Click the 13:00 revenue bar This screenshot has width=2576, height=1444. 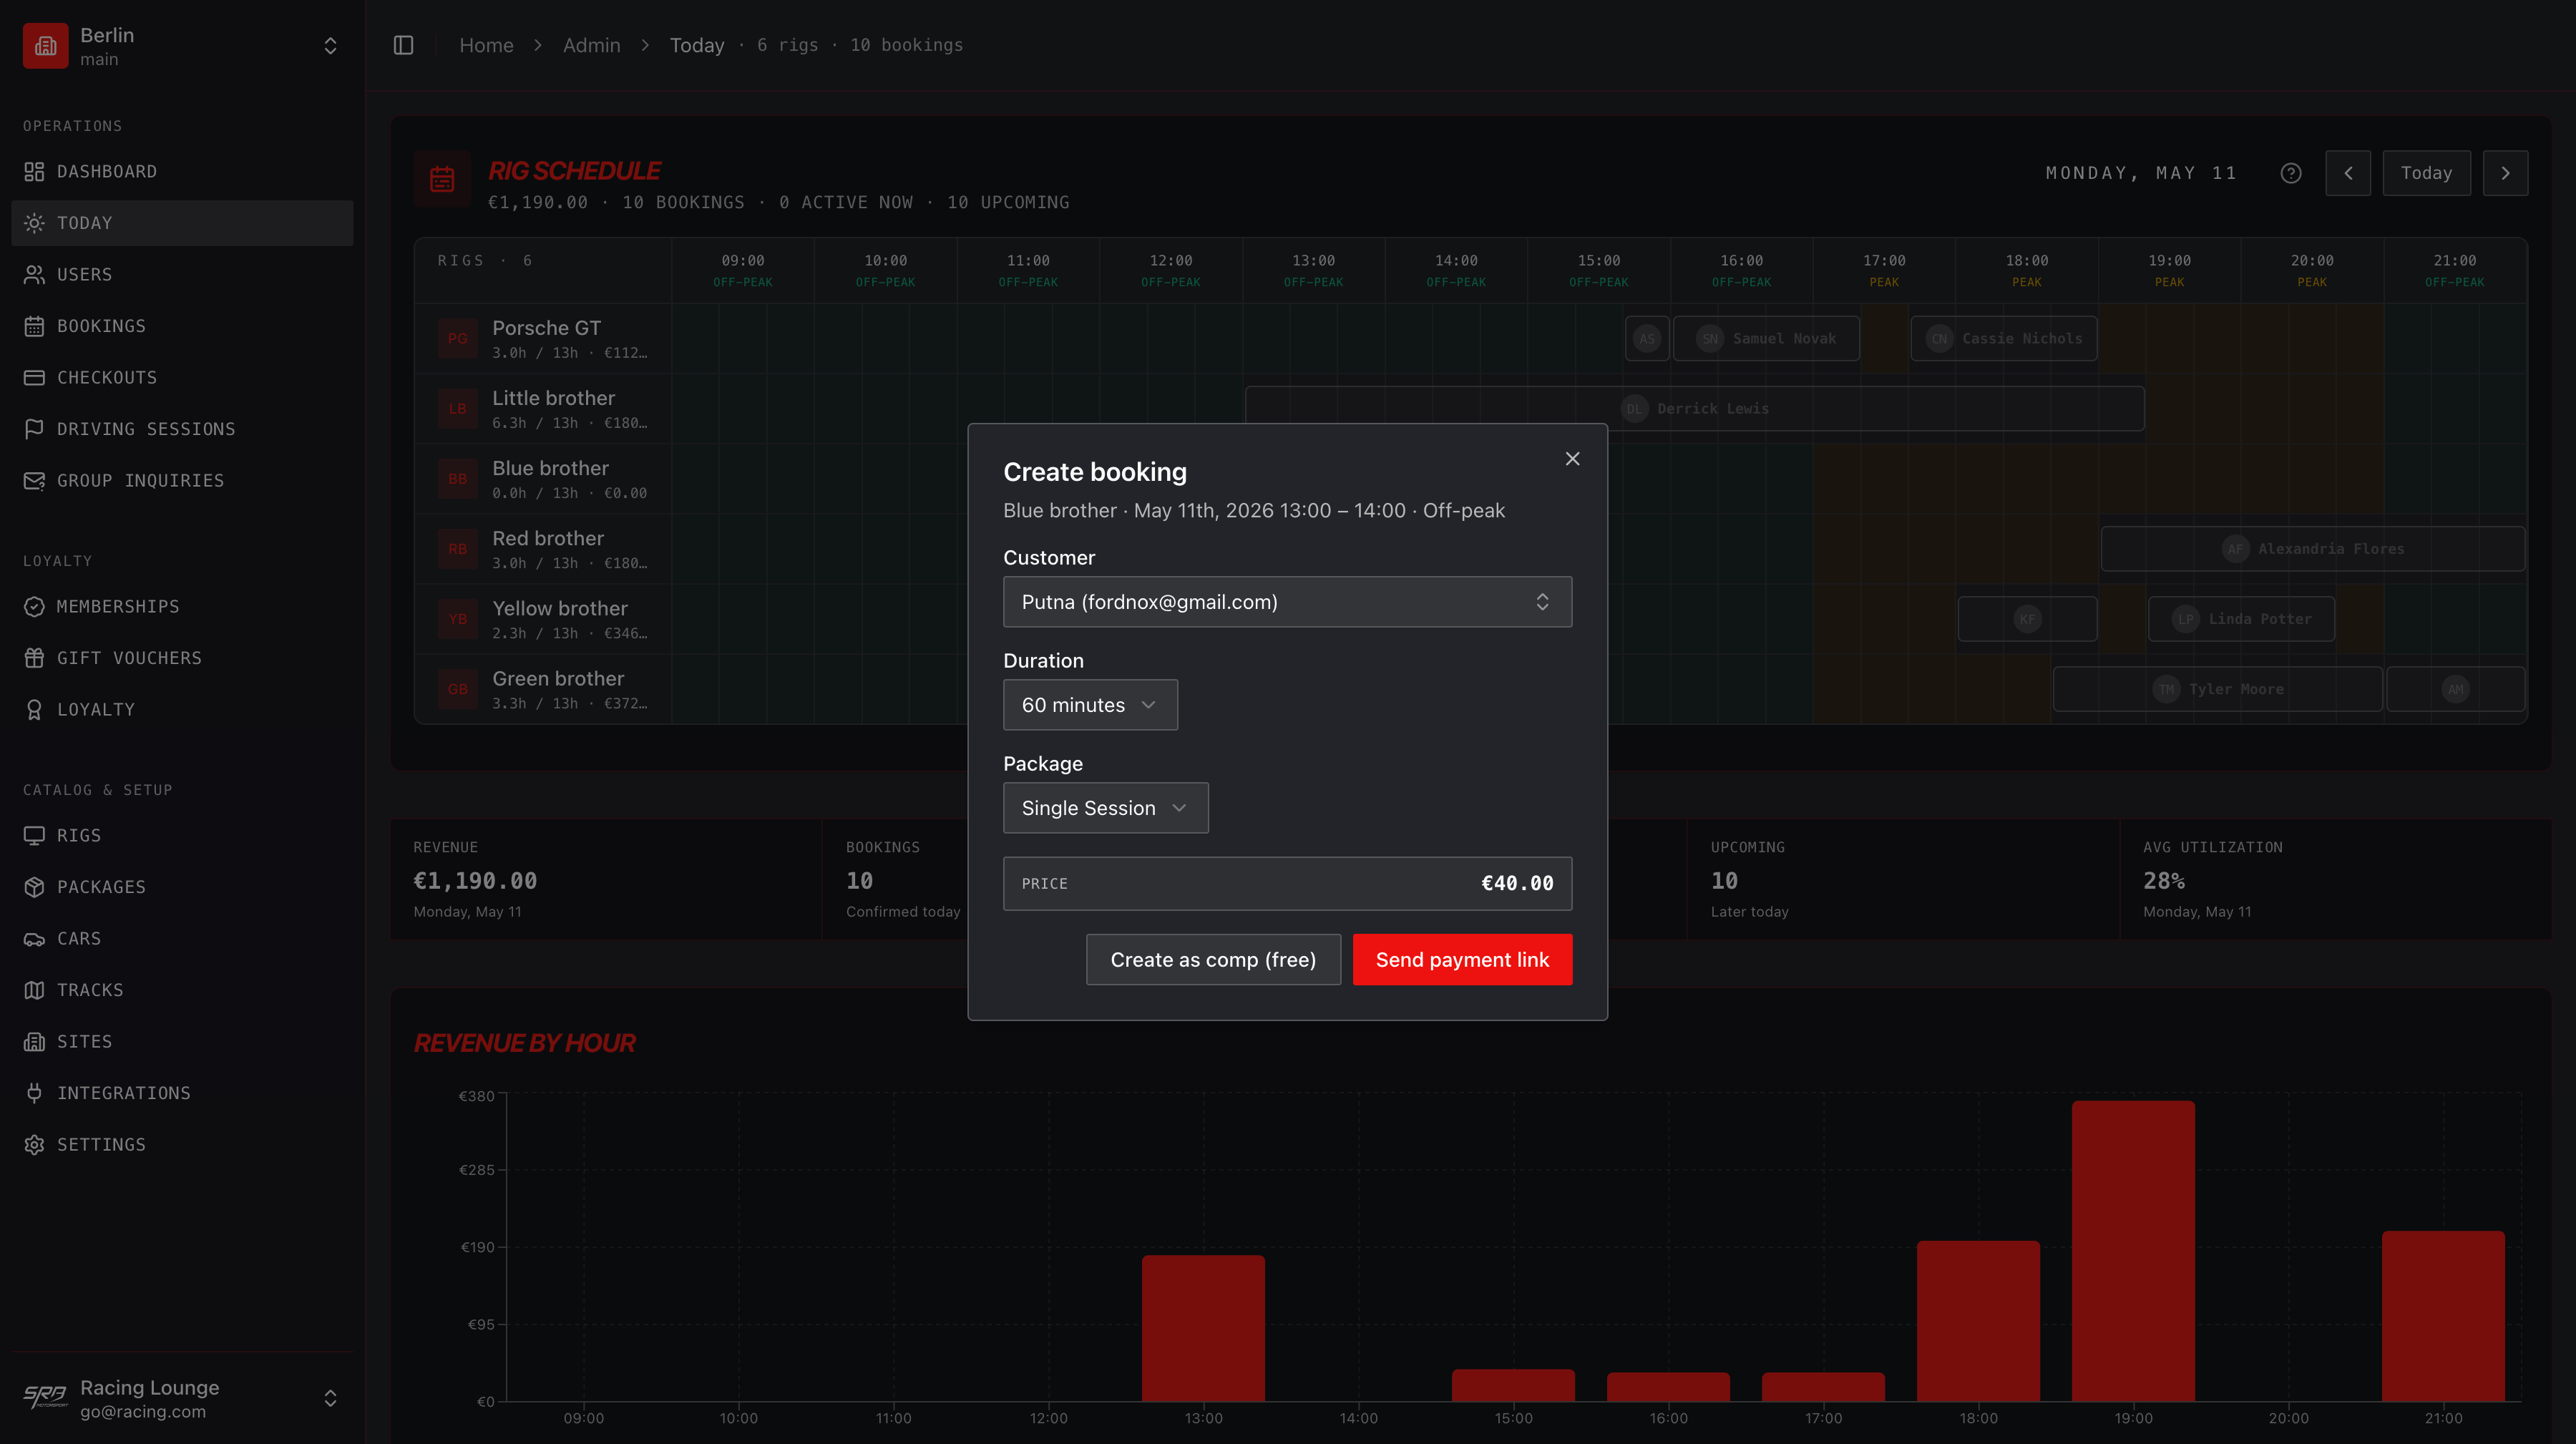click(1203, 1328)
